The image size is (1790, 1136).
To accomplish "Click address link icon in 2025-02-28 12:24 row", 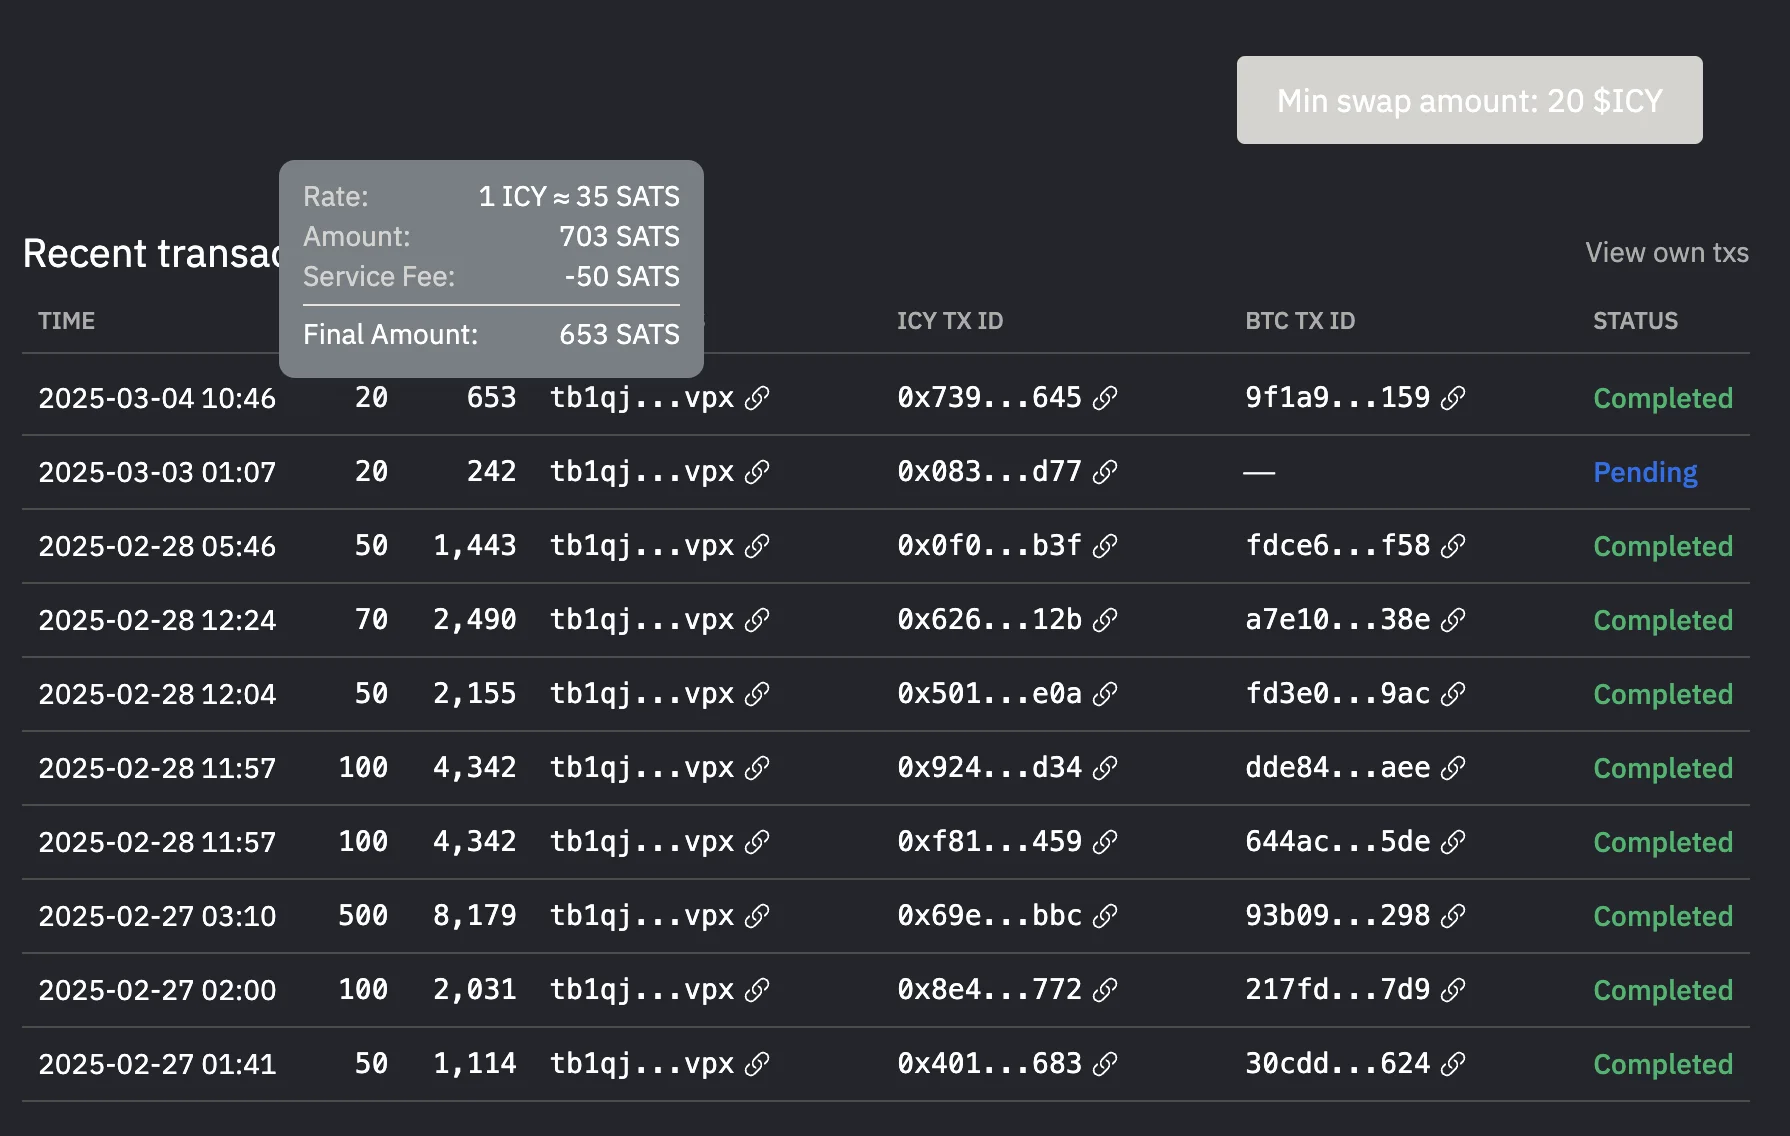I will (x=757, y=620).
